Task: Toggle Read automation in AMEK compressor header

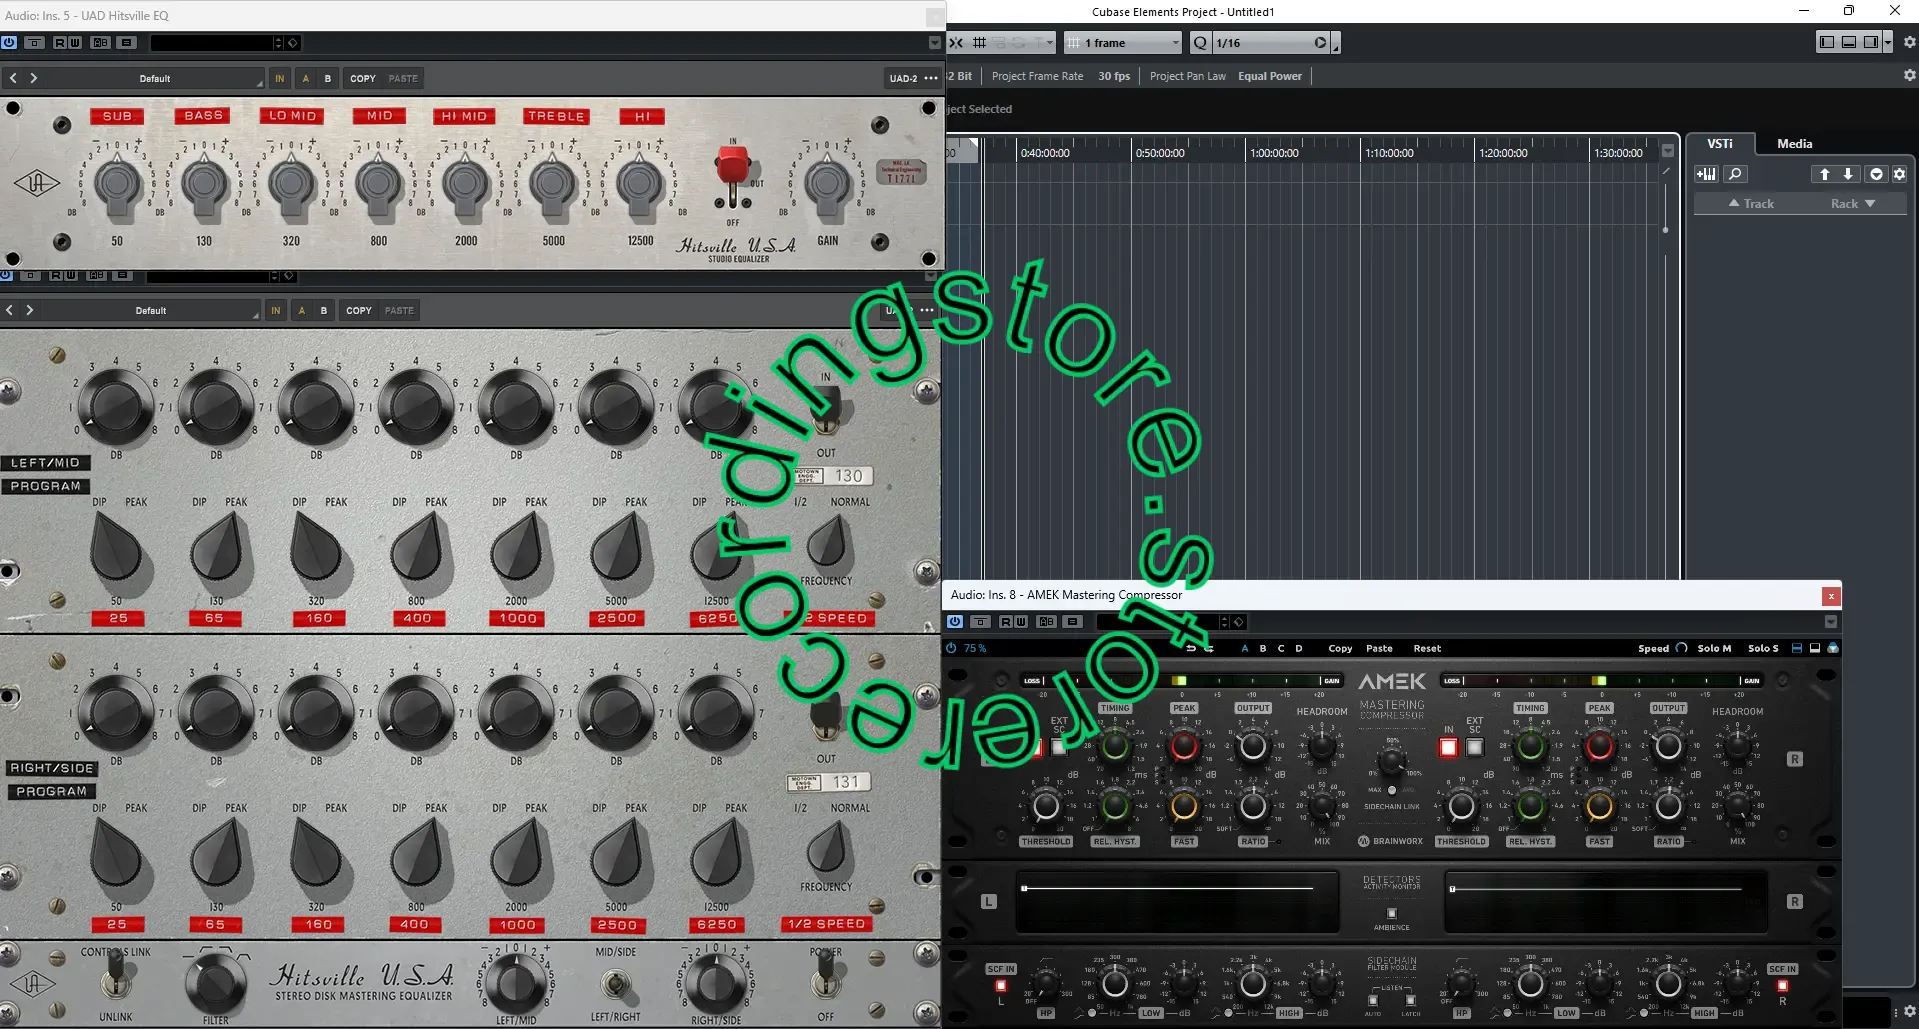Action: [x=1006, y=622]
